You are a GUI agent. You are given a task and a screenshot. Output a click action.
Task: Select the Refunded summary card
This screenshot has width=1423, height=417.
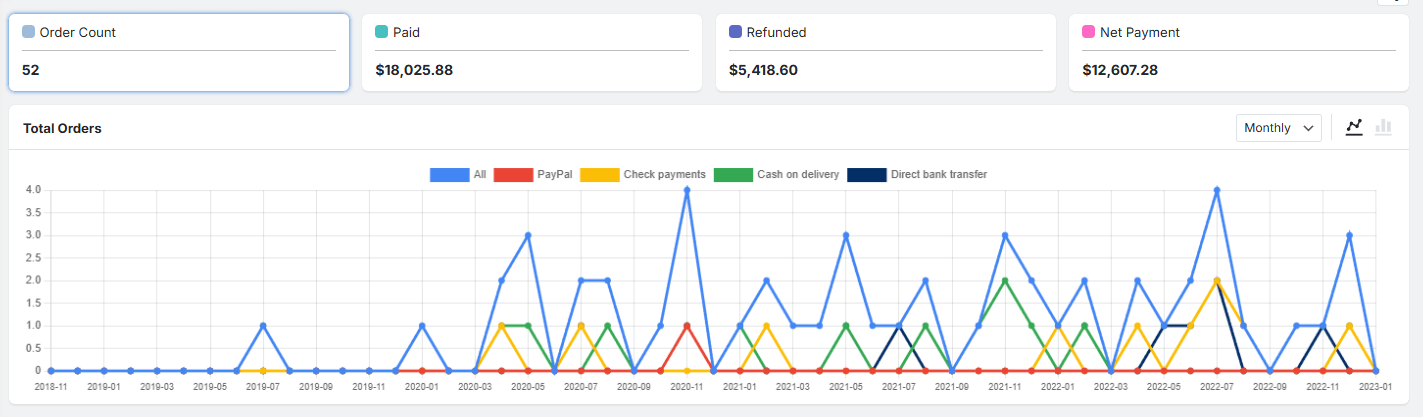(885, 52)
